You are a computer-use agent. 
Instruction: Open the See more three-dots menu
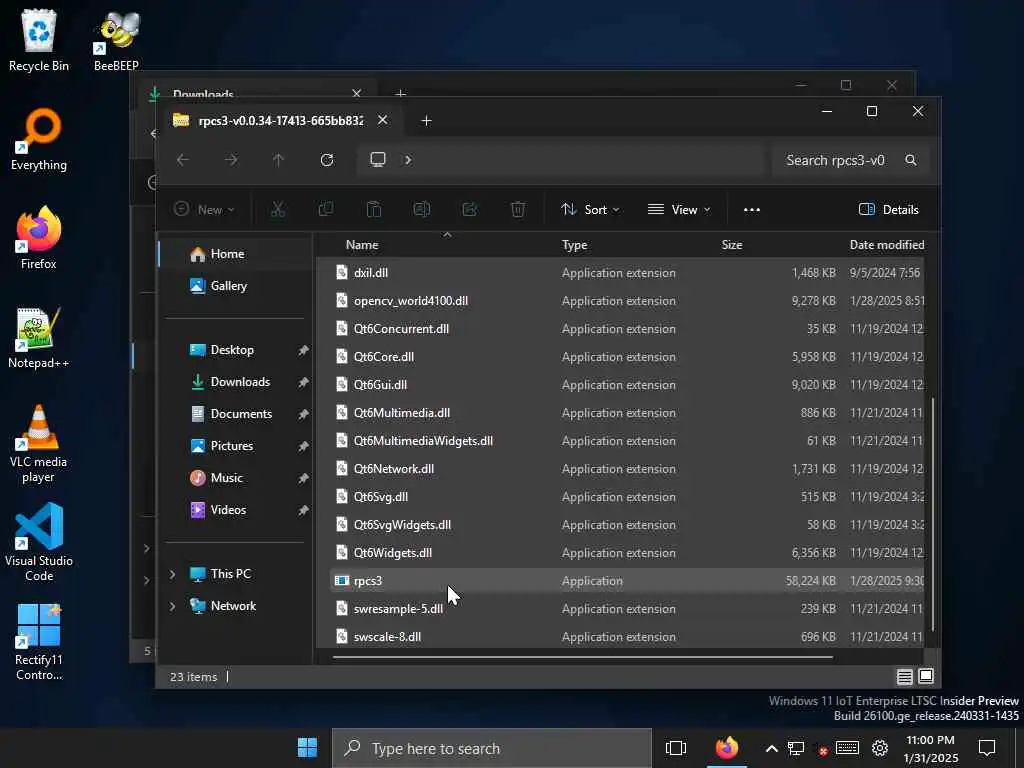pyautogui.click(x=752, y=210)
